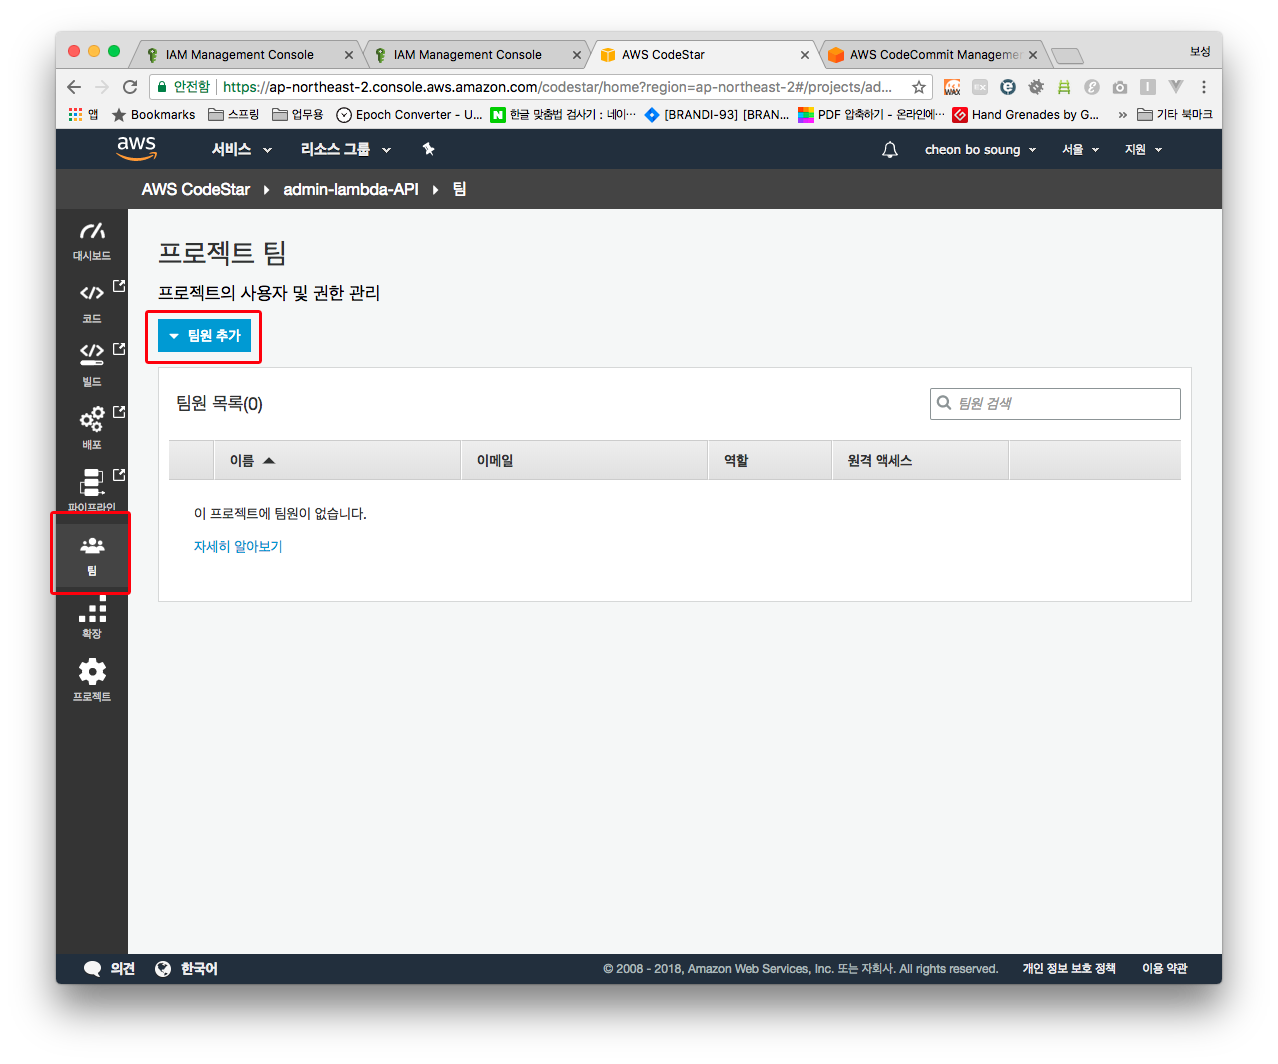
Task: Click the pin icon in AWS header
Action: [428, 150]
